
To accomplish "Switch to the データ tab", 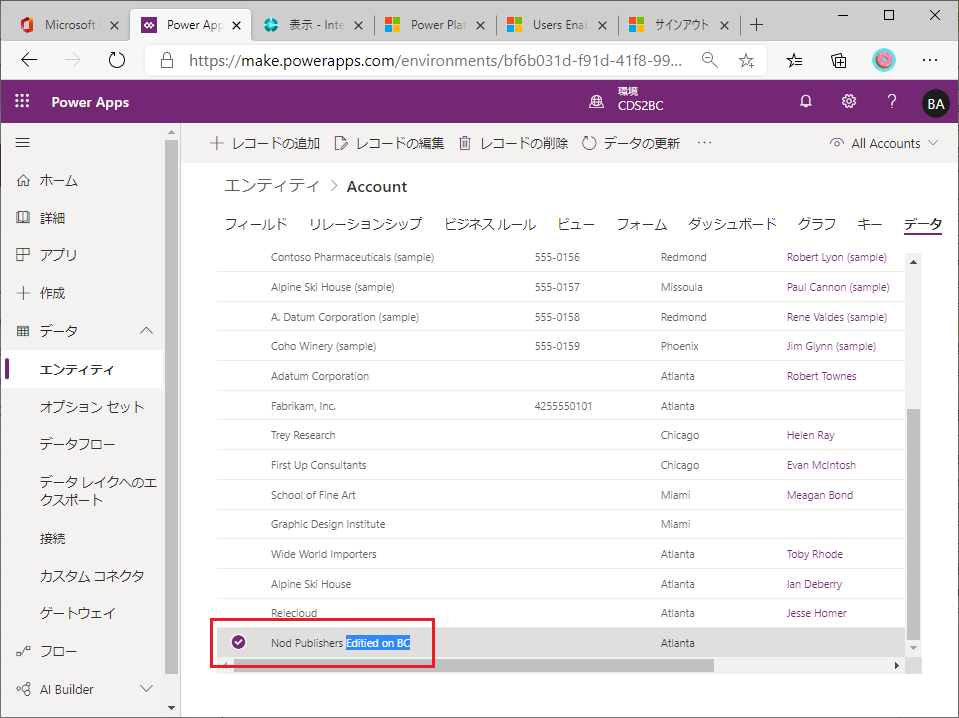I will (x=922, y=224).
